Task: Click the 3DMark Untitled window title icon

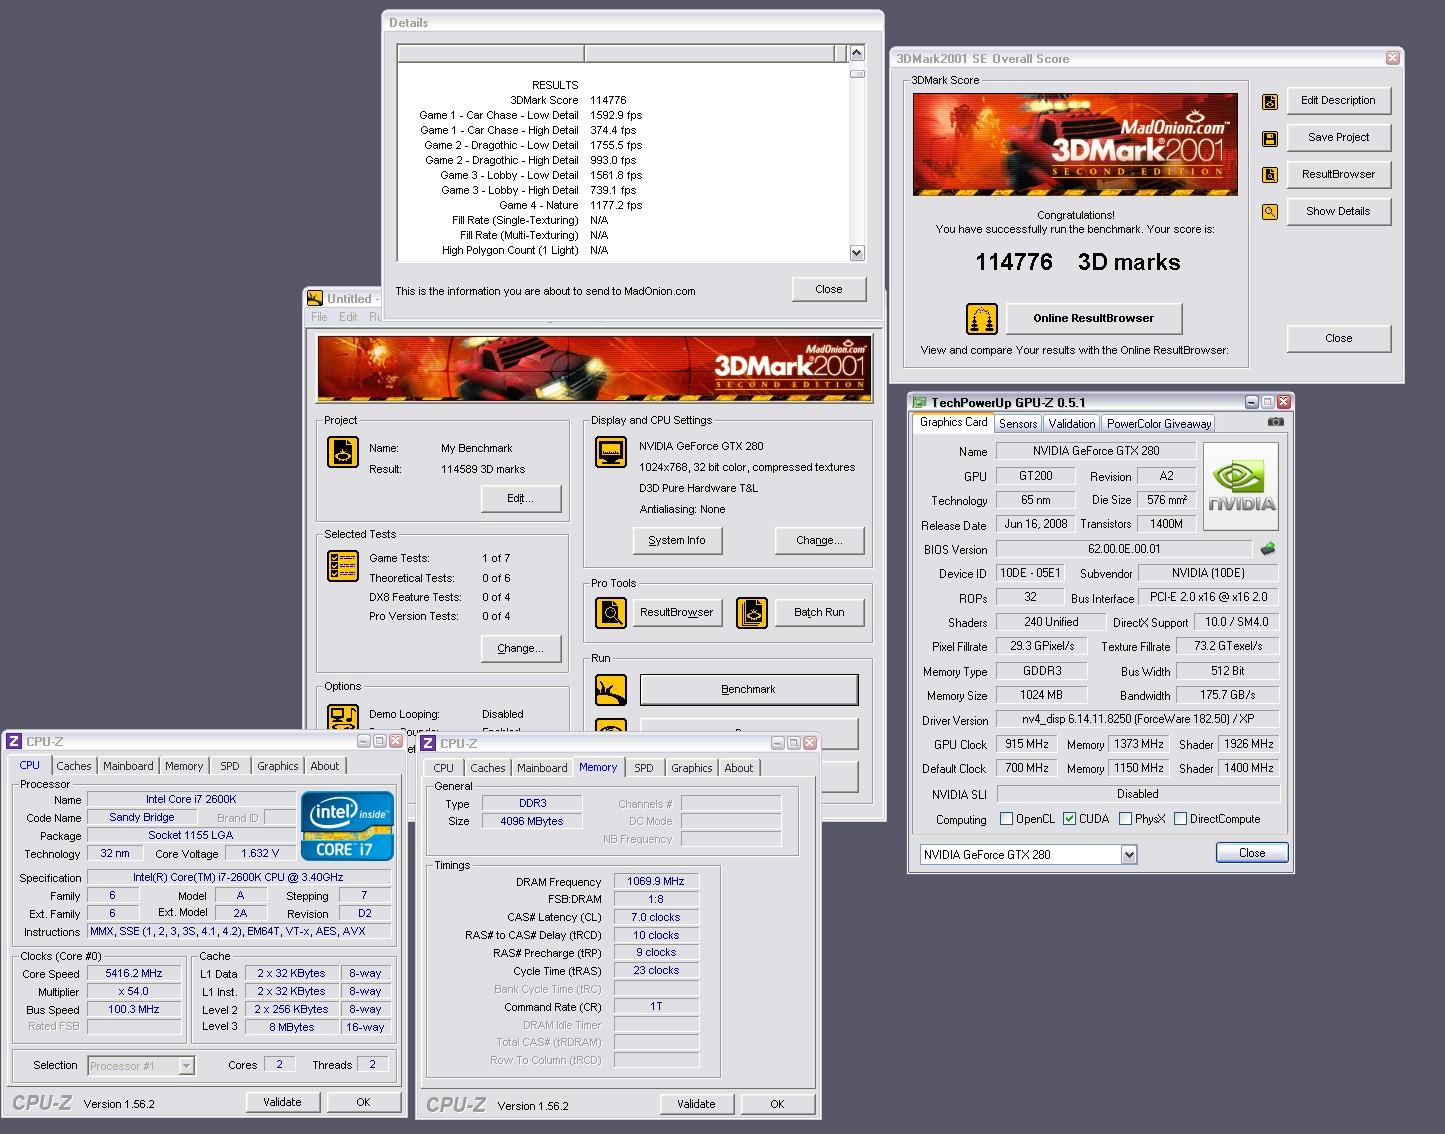Action: [x=315, y=298]
